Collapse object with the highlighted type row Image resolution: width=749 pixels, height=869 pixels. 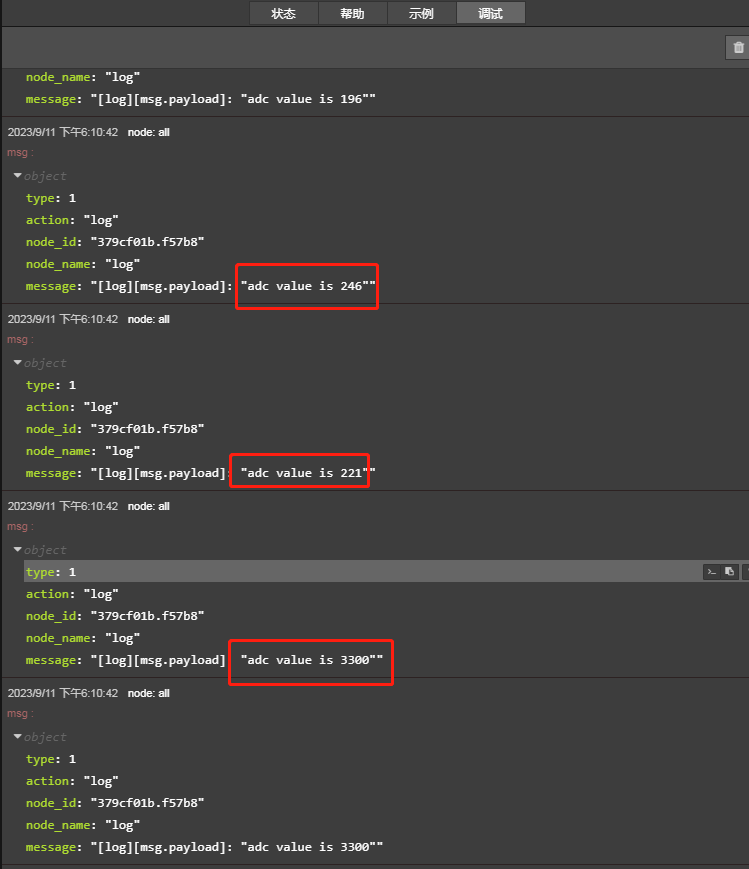(x=18, y=550)
